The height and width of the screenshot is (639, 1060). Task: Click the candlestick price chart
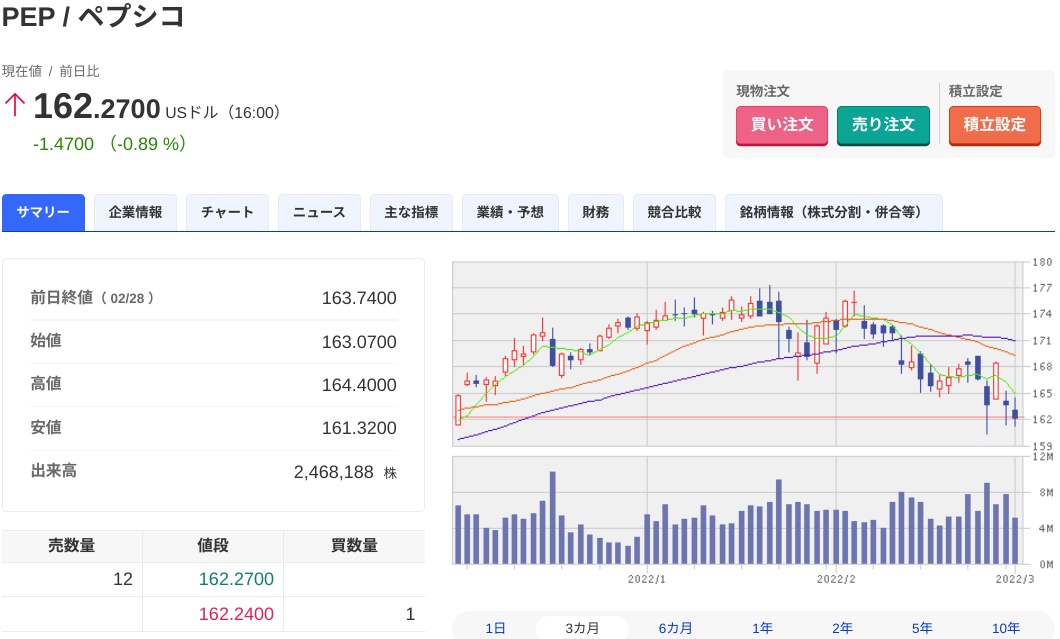click(739, 354)
